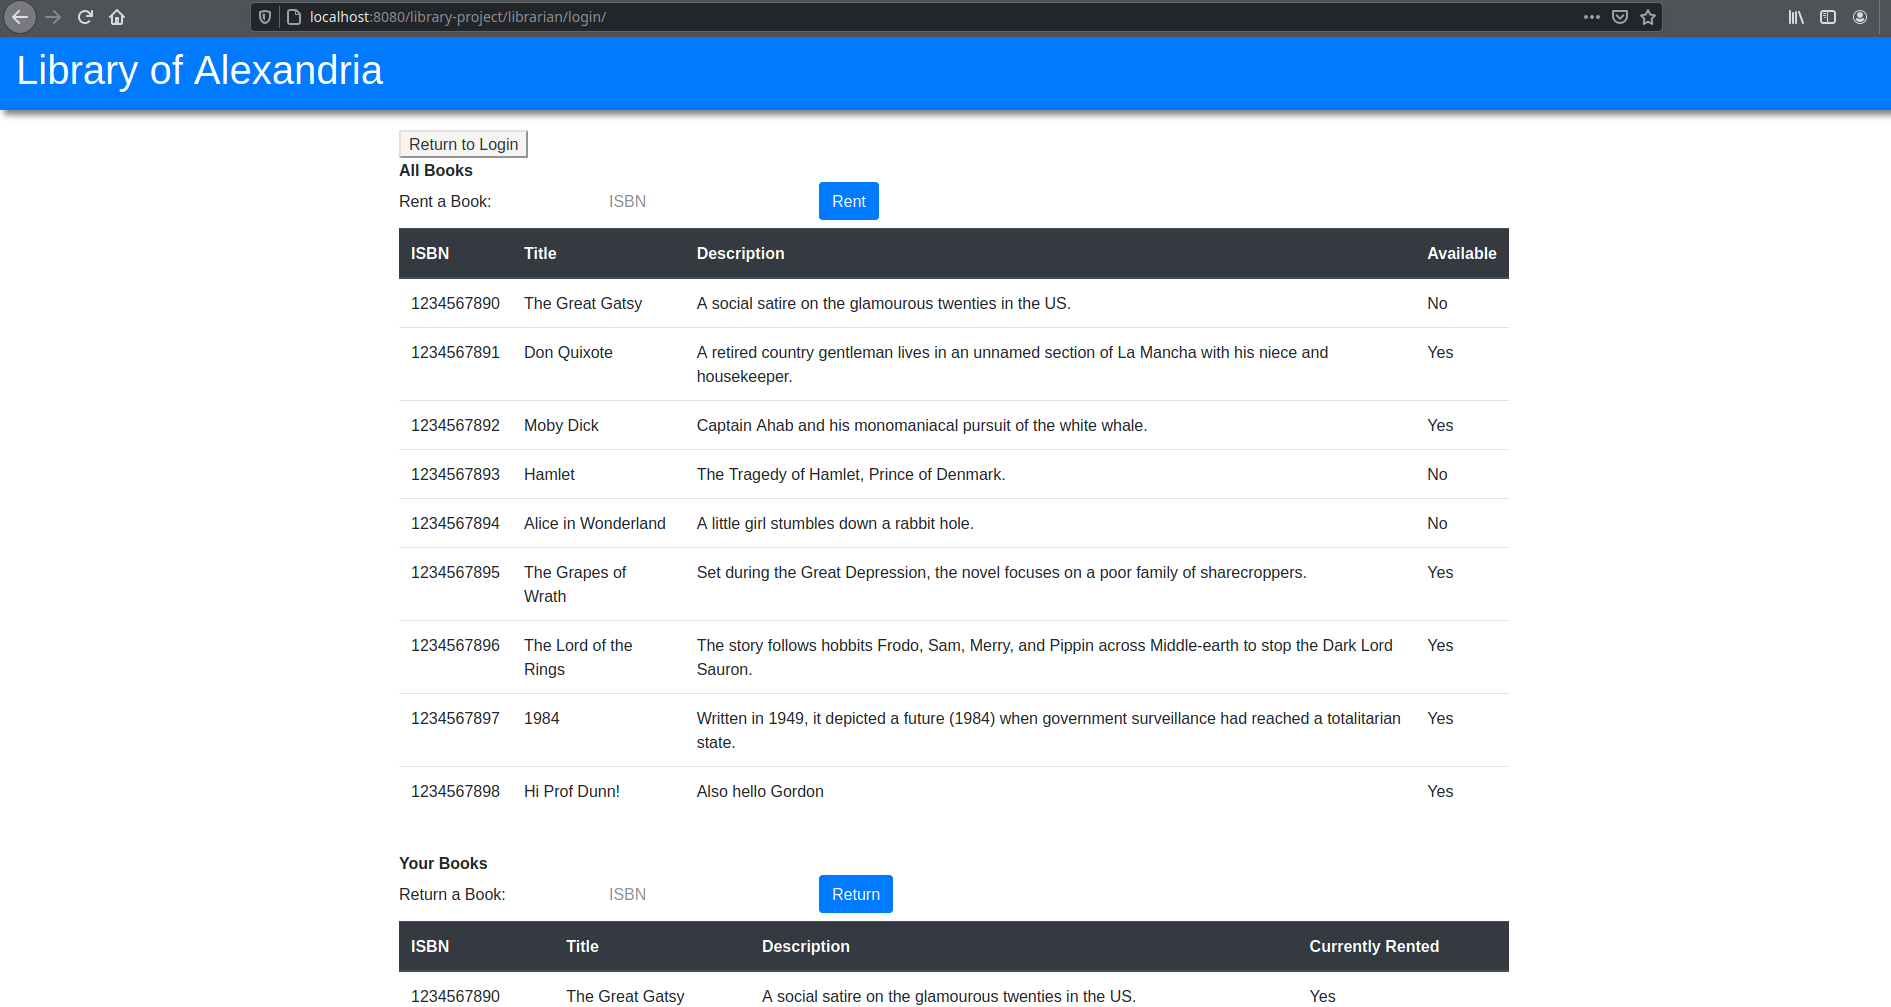
Task: Click the title Moby Dick
Action: click(561, 426)
